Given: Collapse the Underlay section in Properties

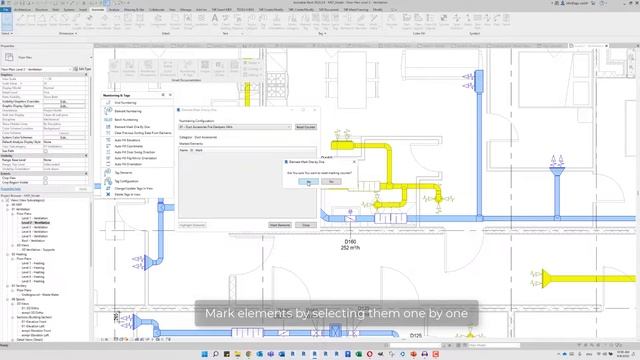Looking at the screenshot, I should [x=86, y=156].
